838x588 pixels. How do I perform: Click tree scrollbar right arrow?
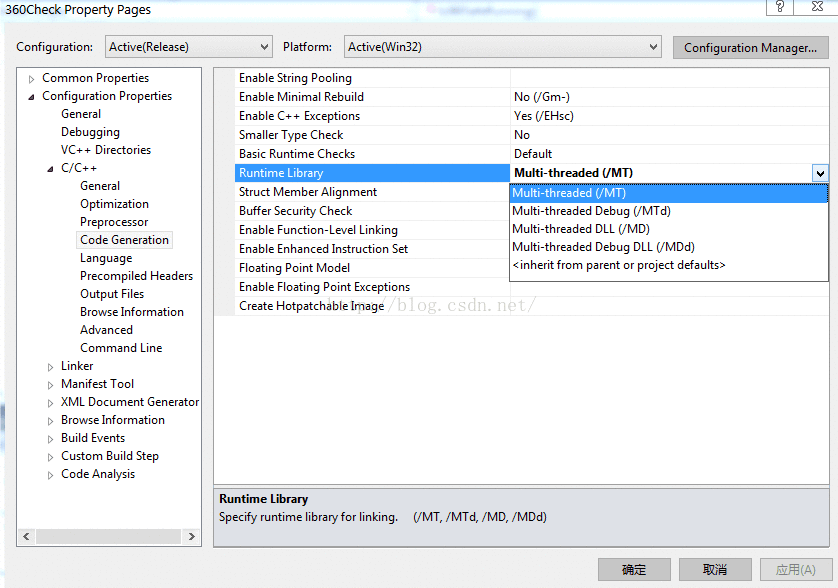191,536
